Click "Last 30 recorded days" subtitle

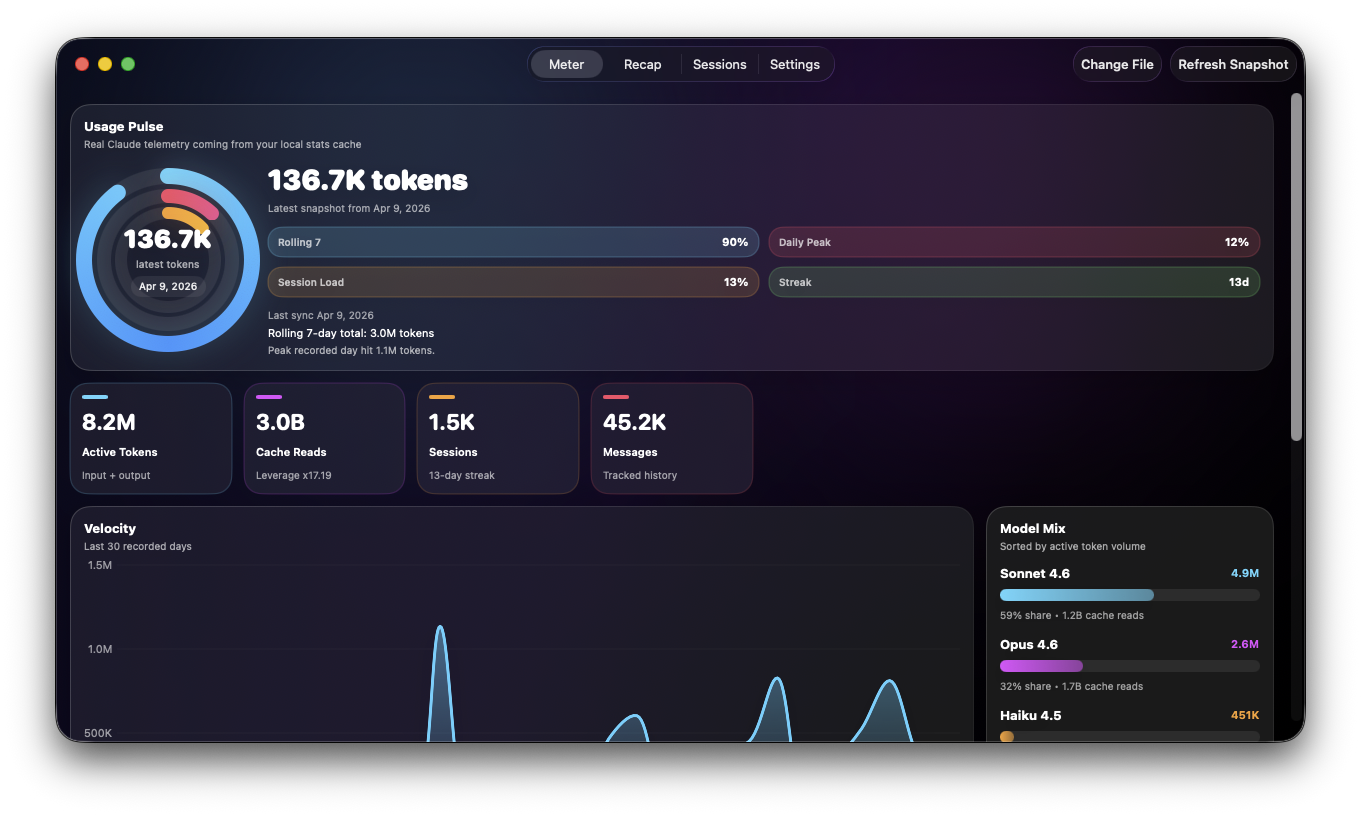pyautogui.click(x=138, y=547)
